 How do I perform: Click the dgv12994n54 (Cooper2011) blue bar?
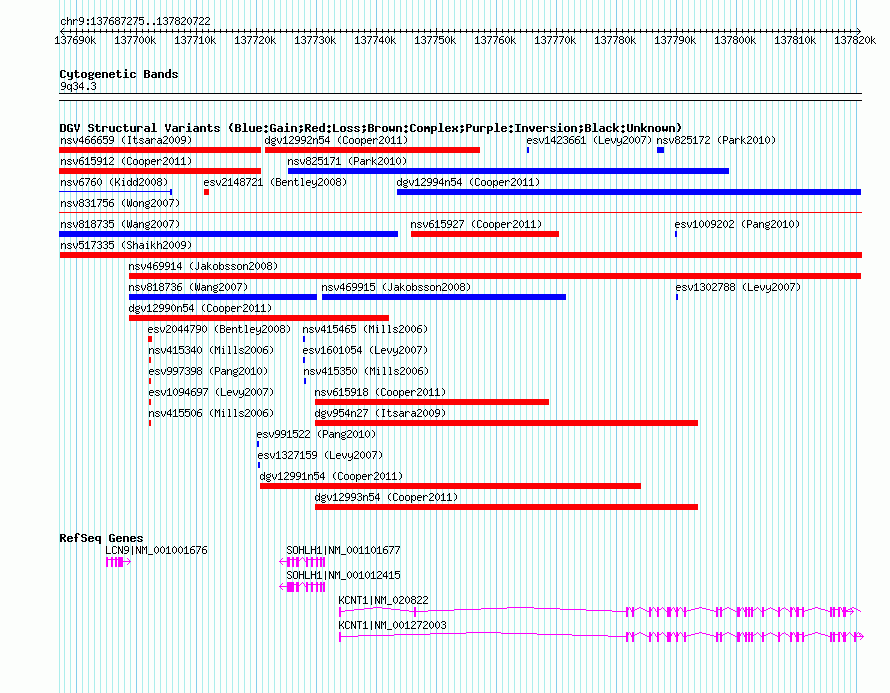(x=629, y=192)
